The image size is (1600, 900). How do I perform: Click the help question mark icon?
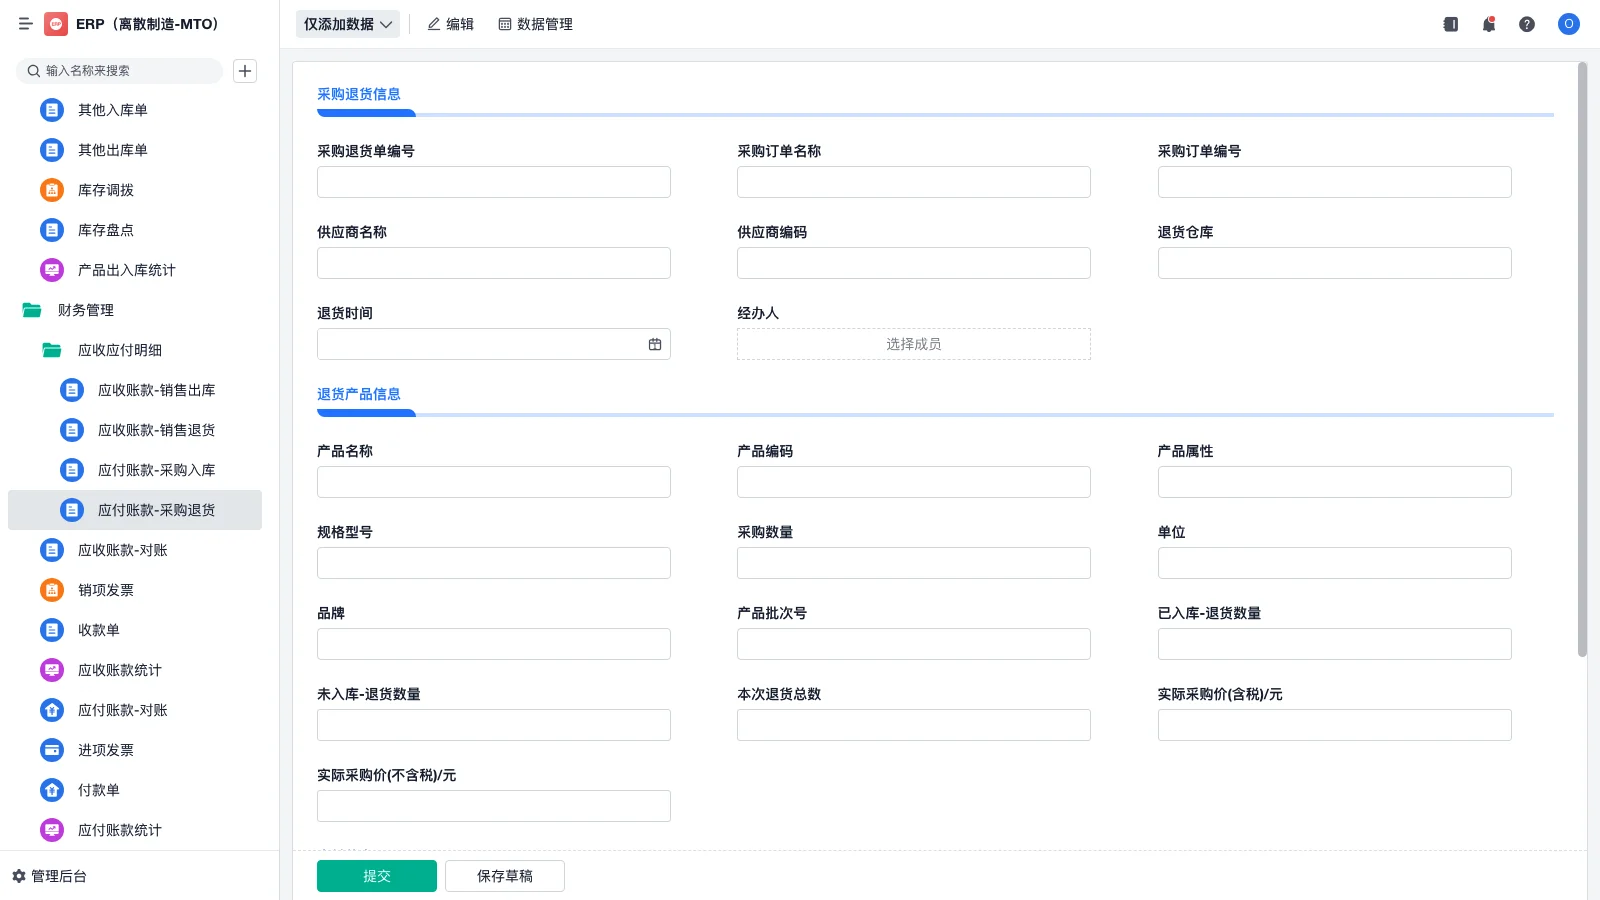pyautogui.click(x=1528, y=24)
